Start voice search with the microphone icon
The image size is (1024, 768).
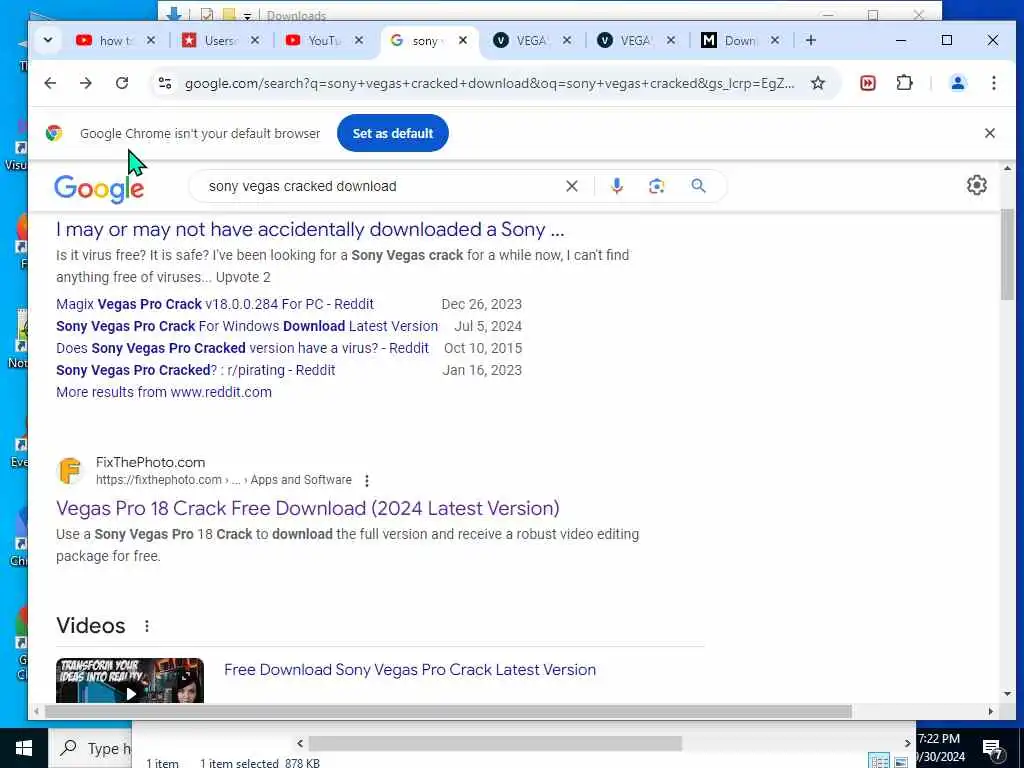click(x=616, y=186)
